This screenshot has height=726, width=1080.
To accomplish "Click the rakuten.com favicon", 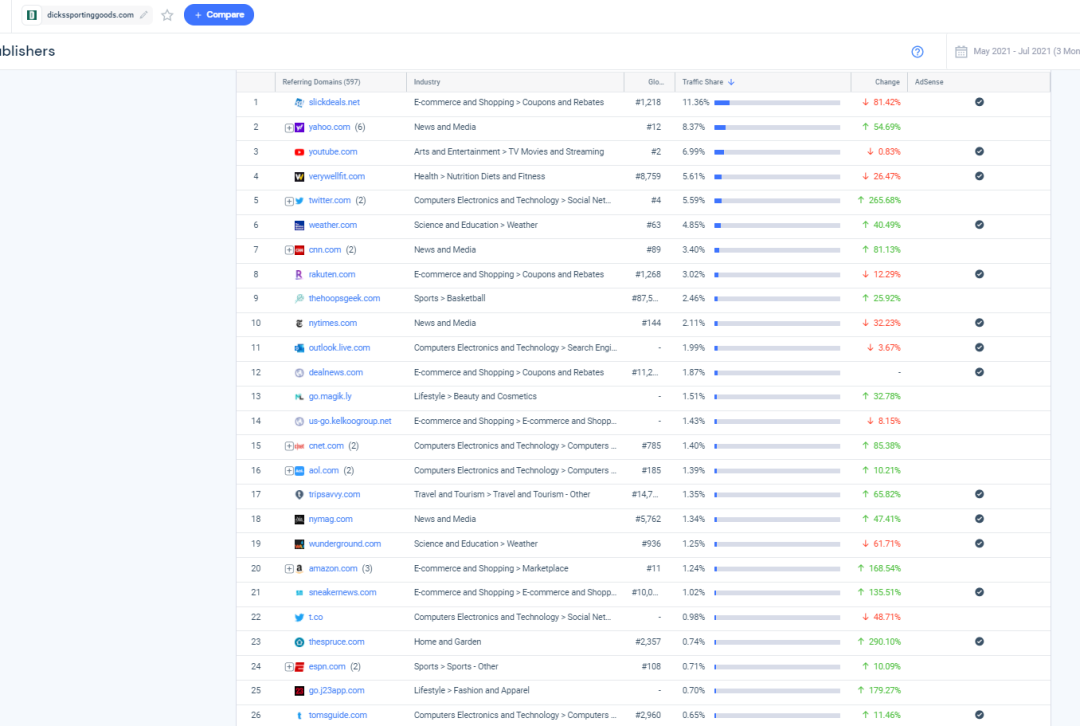I will [299, 275].
